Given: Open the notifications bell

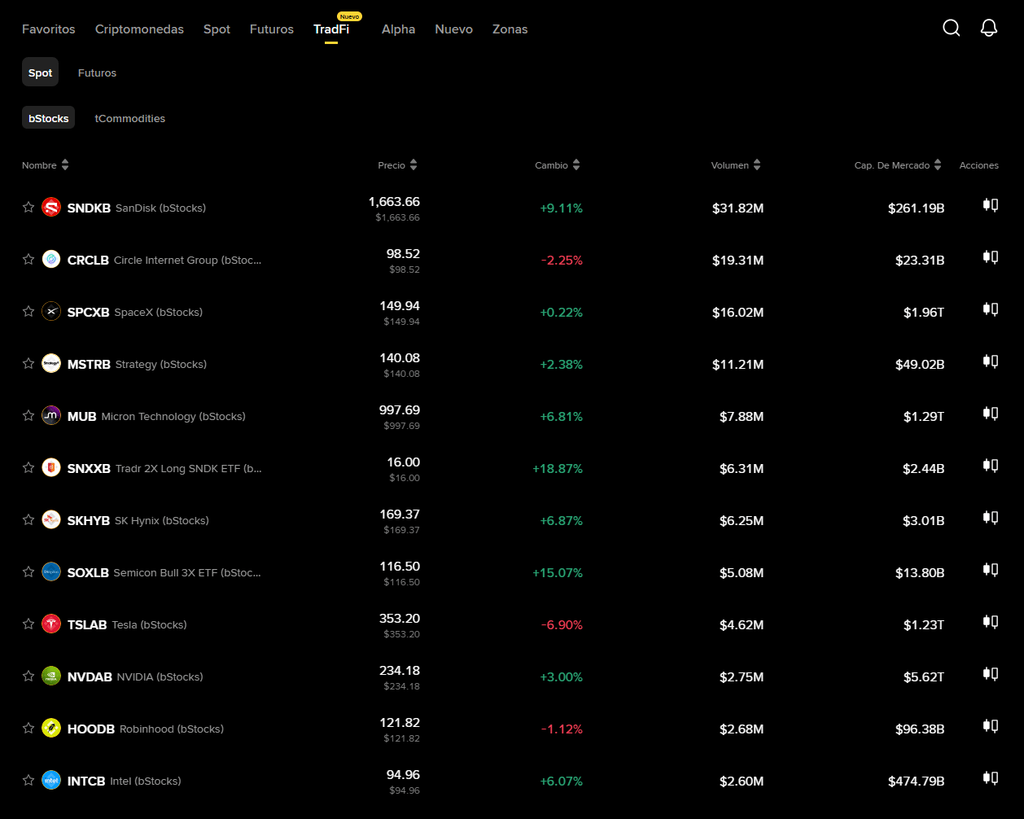Looking at the screenshot, I should point(989,27).
